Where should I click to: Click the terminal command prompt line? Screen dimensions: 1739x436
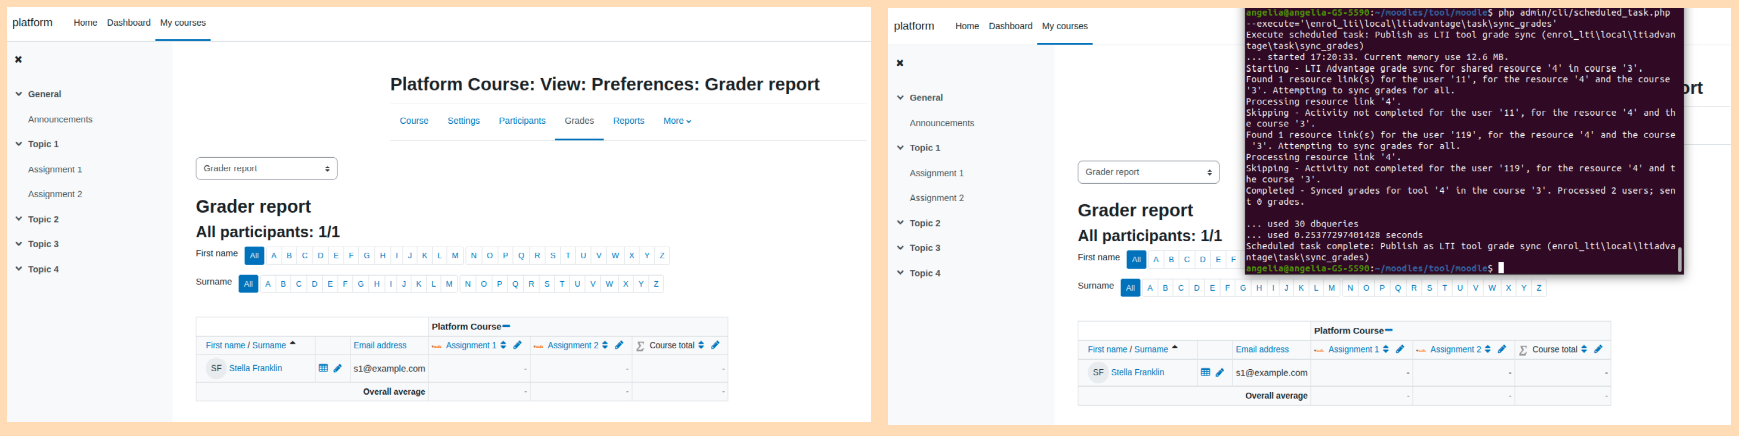coord(1373,268)
